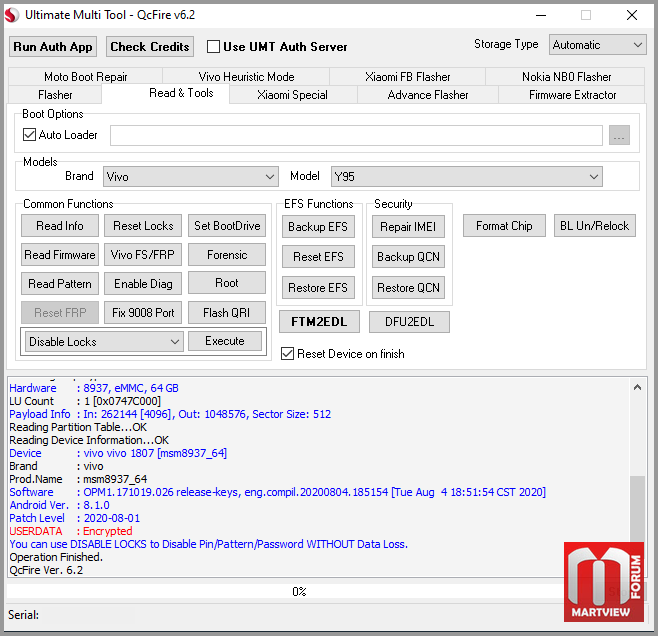Open the Firmware Extractor tab

(573, 95)
